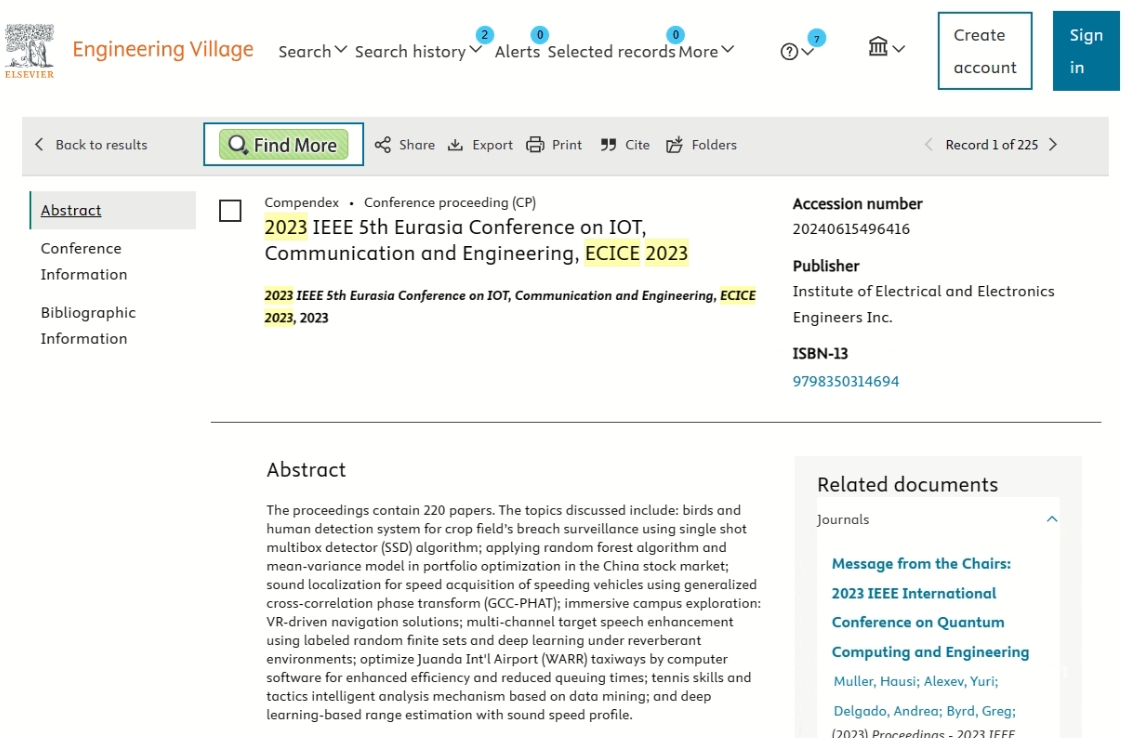The height and width of the screenshot is (738, 1124).
Task: Click the Search history count badge
Action: 485,34
